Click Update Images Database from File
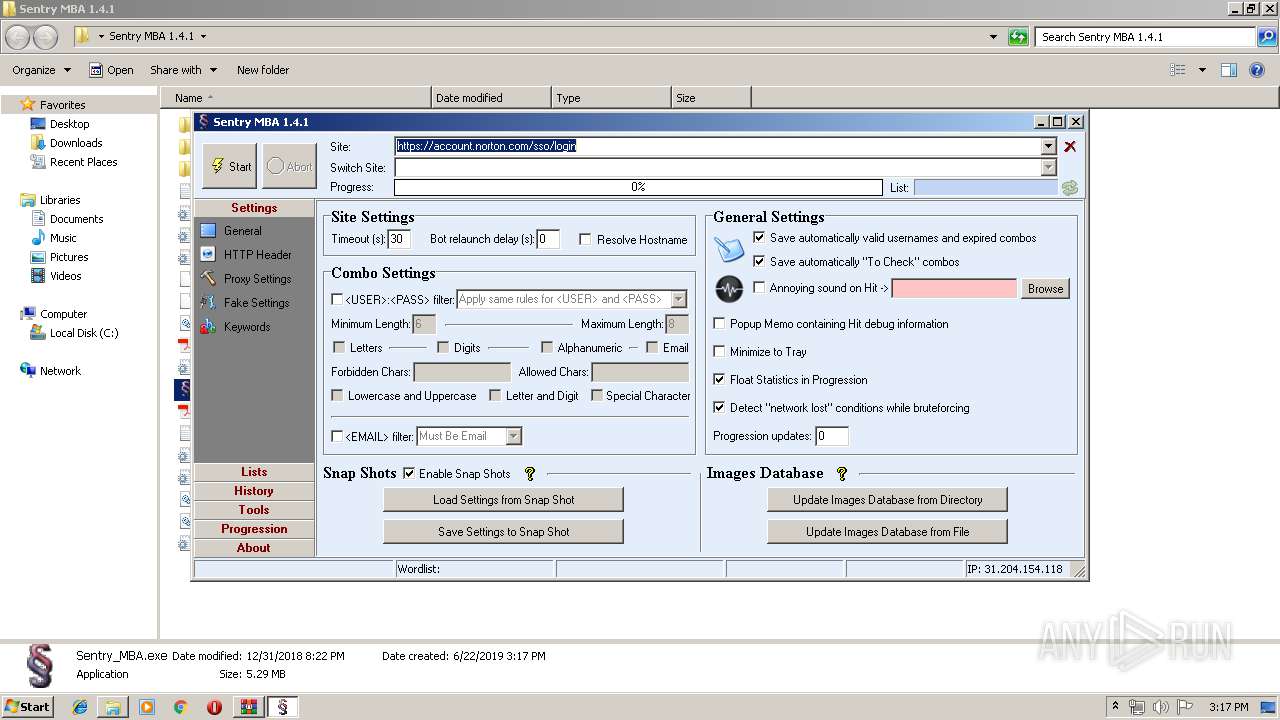 [x=887, y=532]
